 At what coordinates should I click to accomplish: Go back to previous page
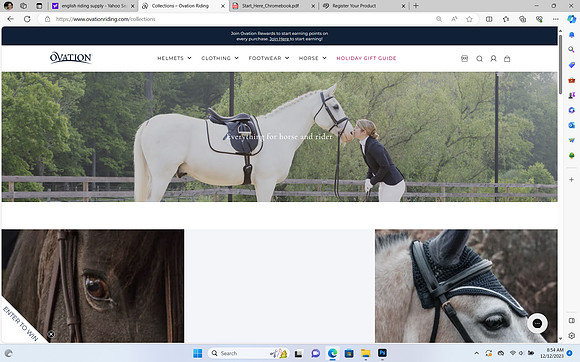tap(10, 19)
